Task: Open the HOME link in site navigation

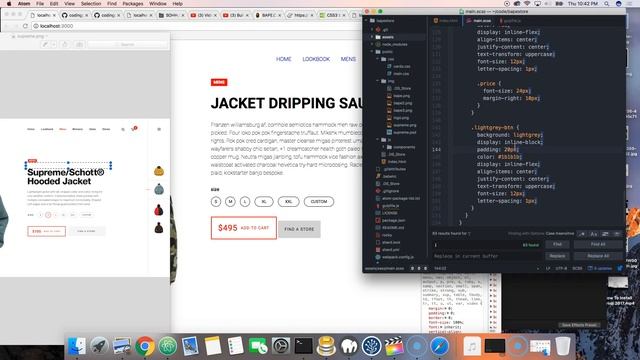Action: point(284,59)
